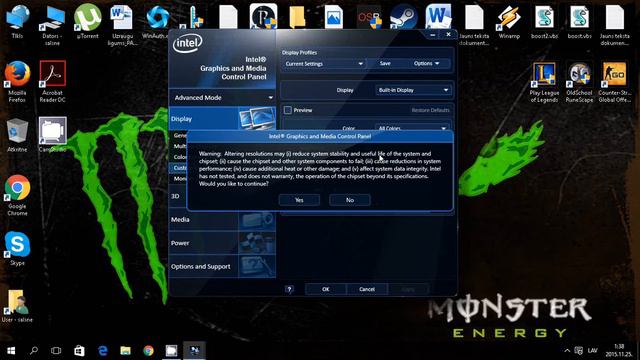Open the Current Settings profile dropdown
This screenshot has width=640, height=360.
(323, 64)
